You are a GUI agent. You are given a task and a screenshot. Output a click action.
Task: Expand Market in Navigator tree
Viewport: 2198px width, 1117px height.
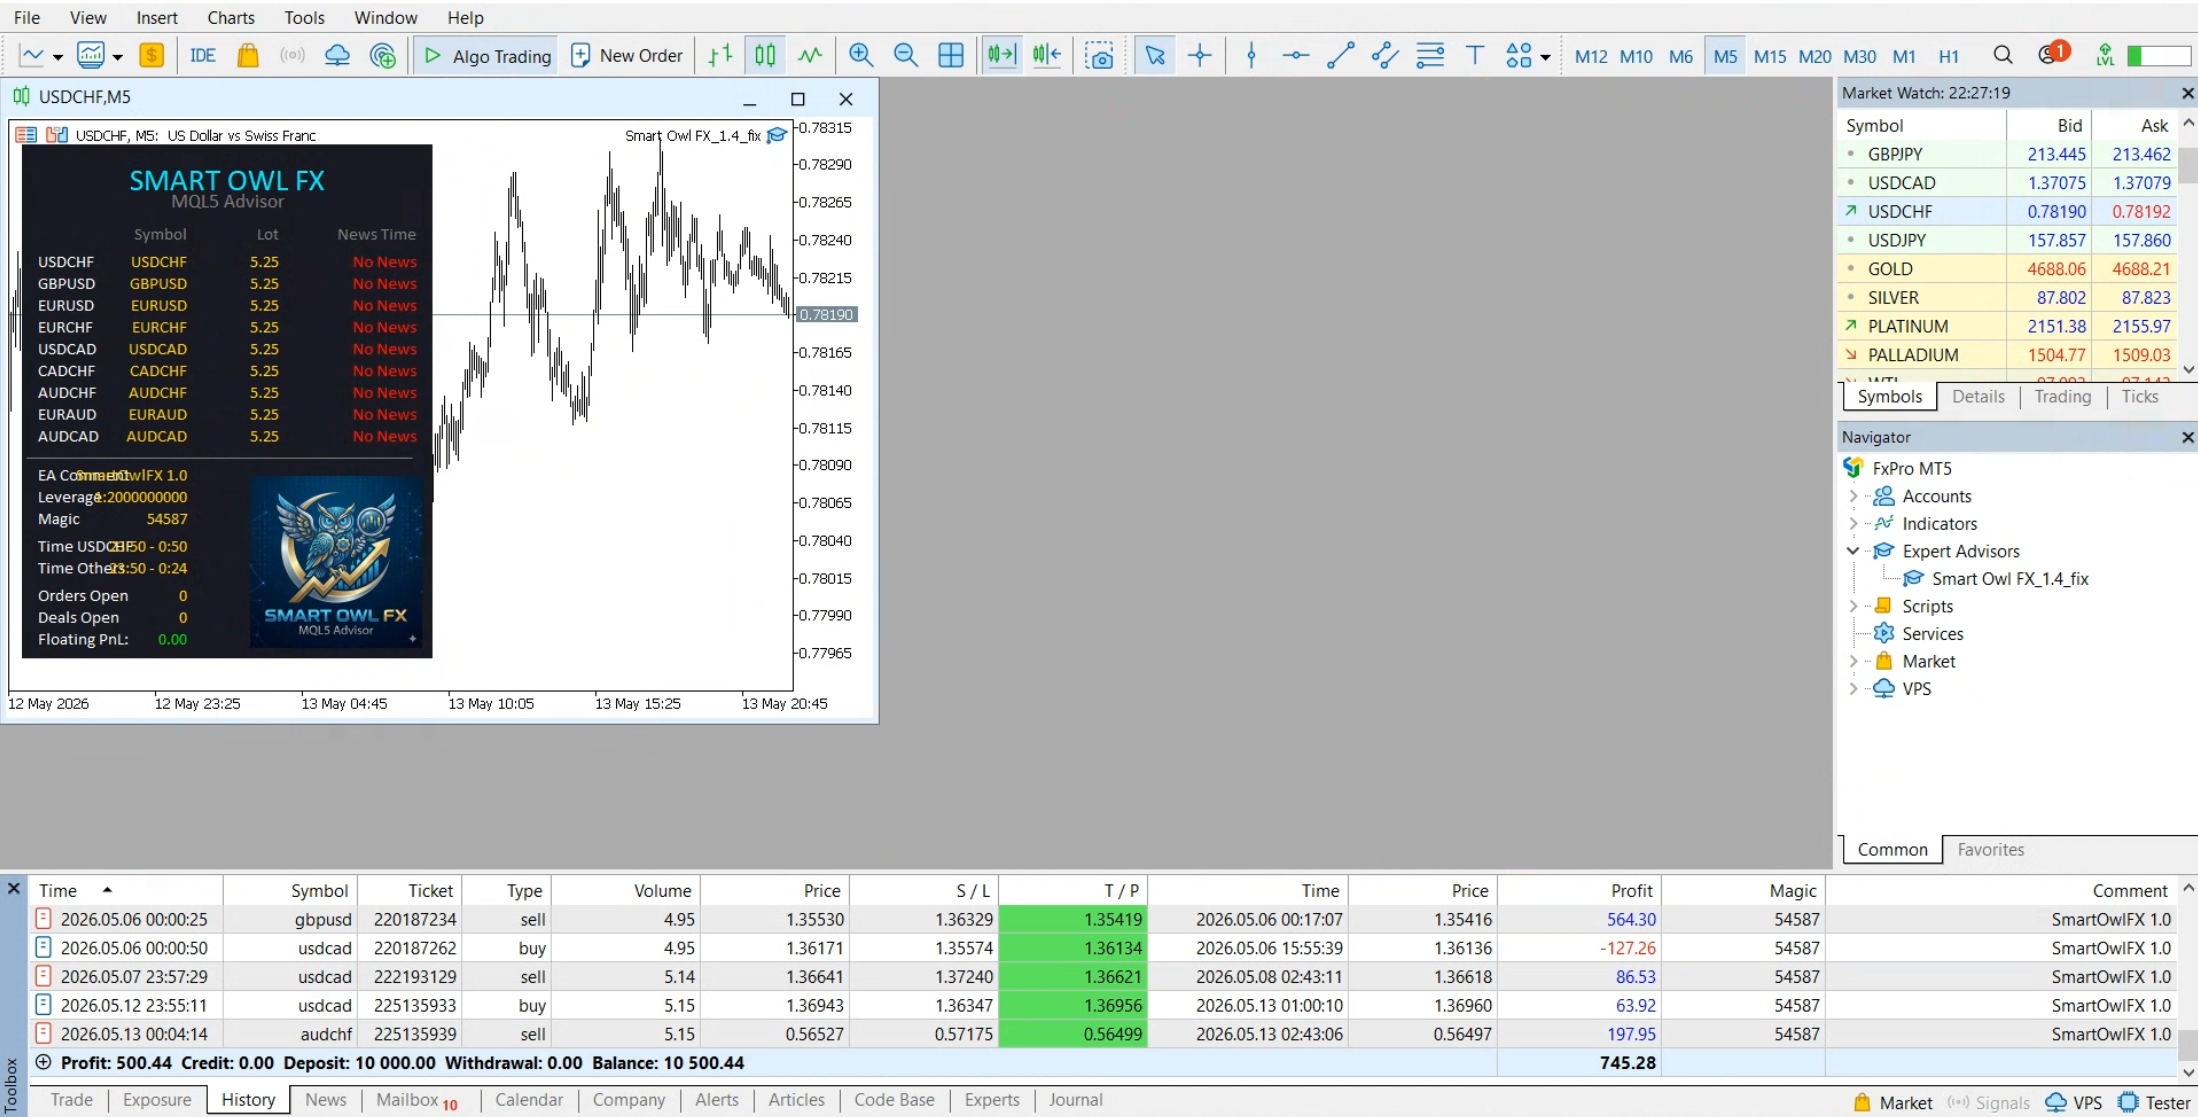(x=1853, y=661)
